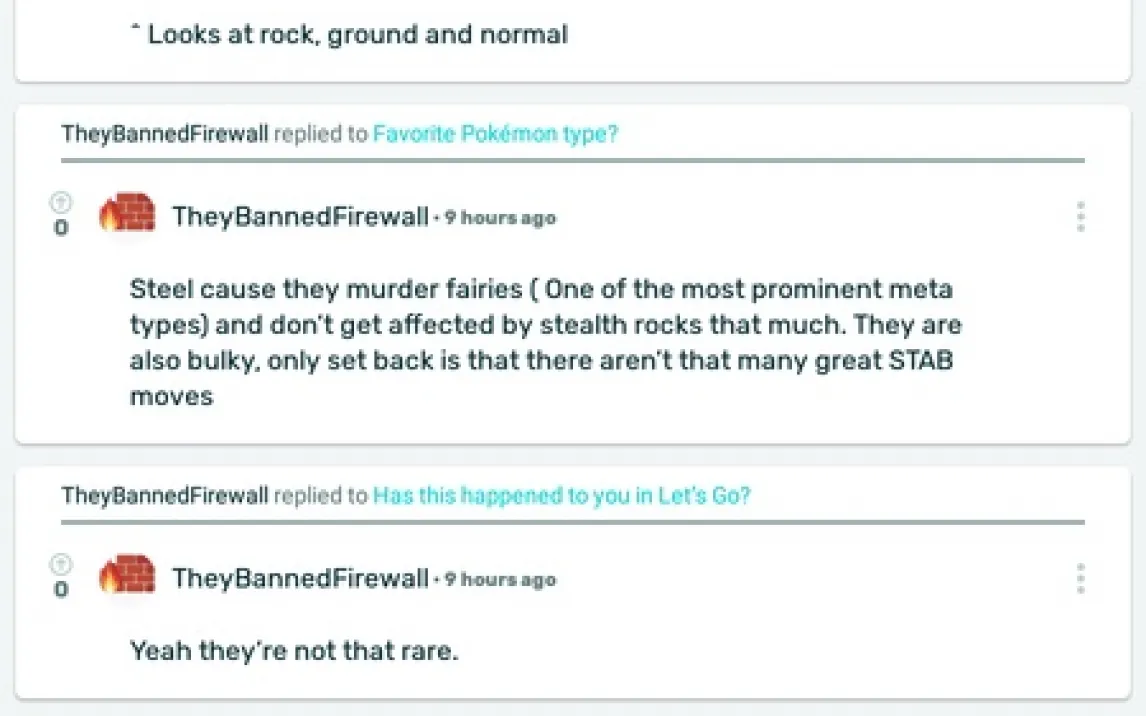
Task: Click the vote count under Steel reply upvote
Action: (x=61, y=229)
